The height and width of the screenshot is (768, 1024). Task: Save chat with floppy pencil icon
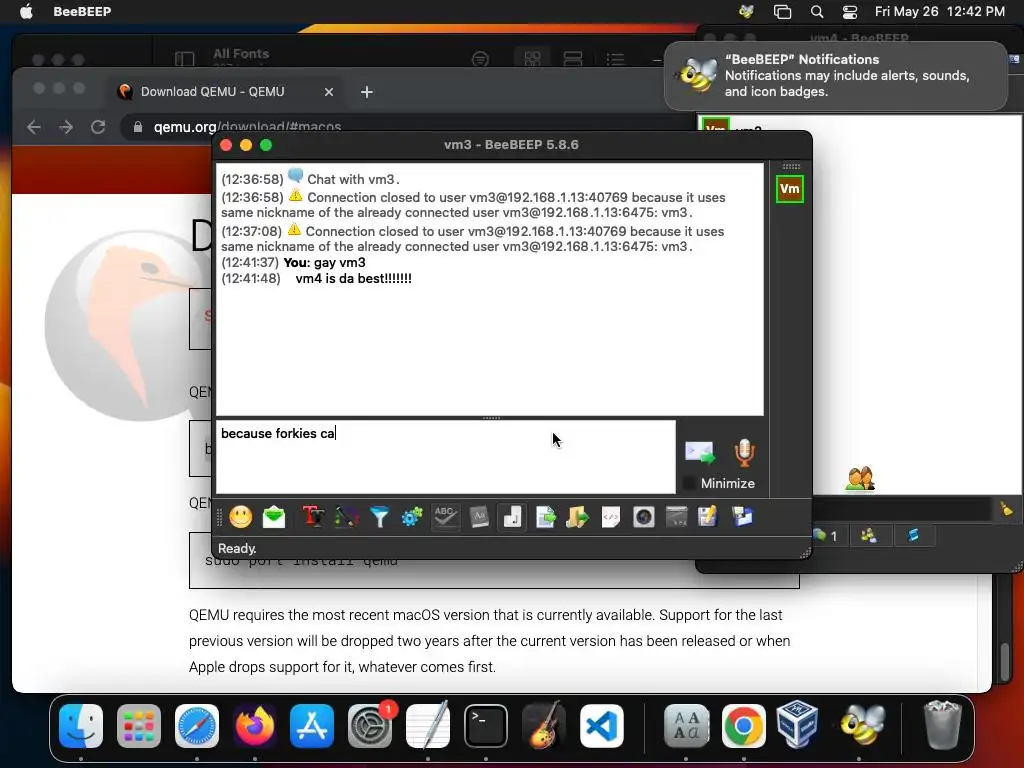pyautogui.click(x=708, y=517)
